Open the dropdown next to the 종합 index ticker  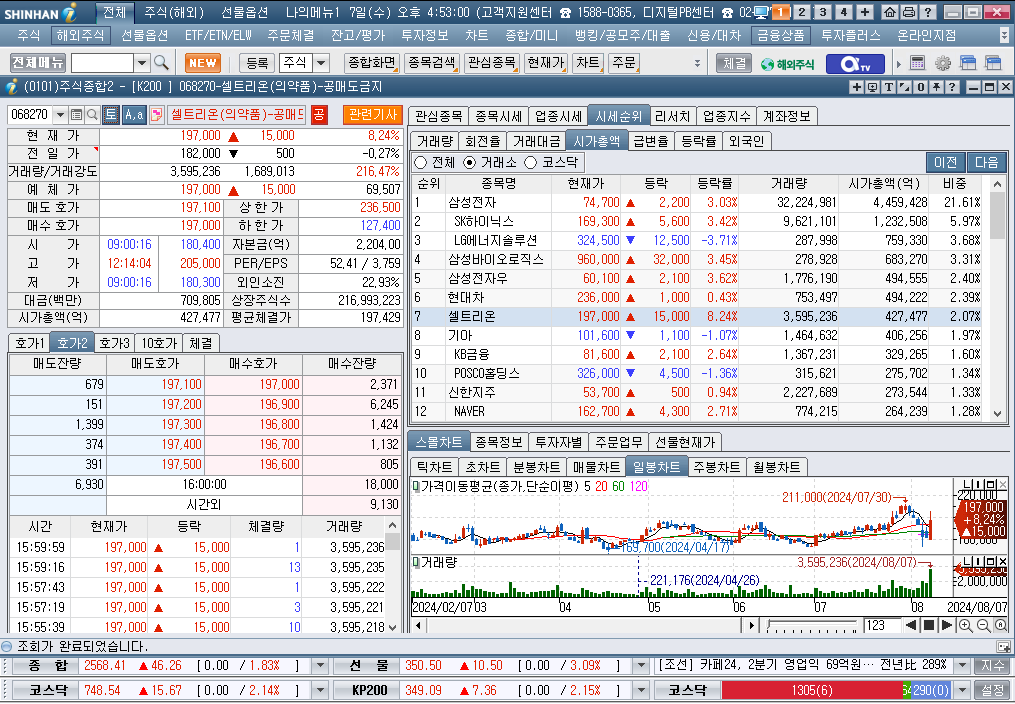click(x=320, y=665)
